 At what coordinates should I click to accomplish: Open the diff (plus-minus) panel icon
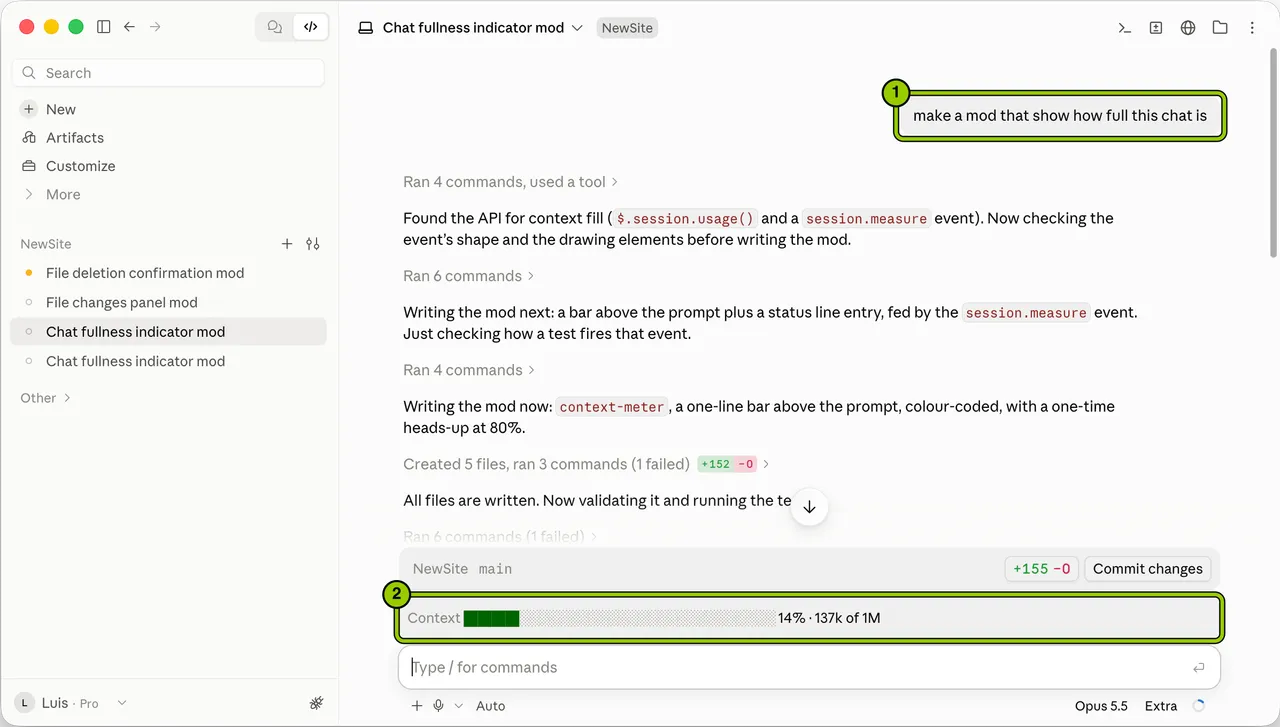pos(1156,28)
